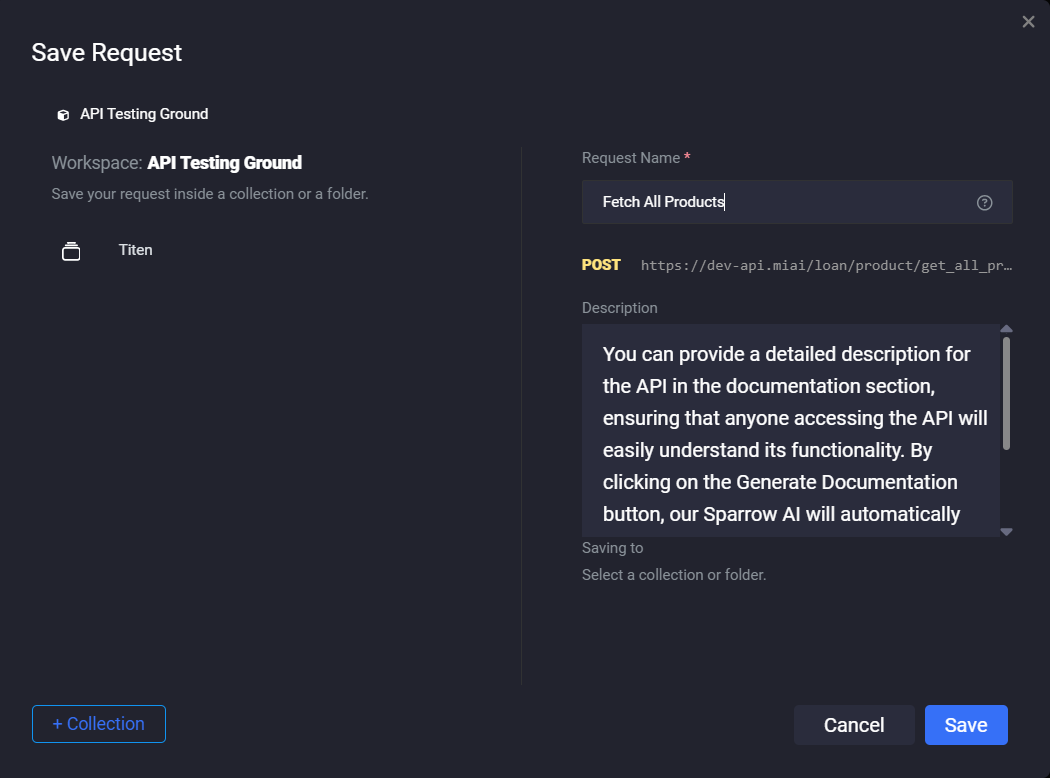Click the help question-mark icon in Request Name
This screenshot has height=778, width=1050.
pyautogui.click(x=984, y=203)
